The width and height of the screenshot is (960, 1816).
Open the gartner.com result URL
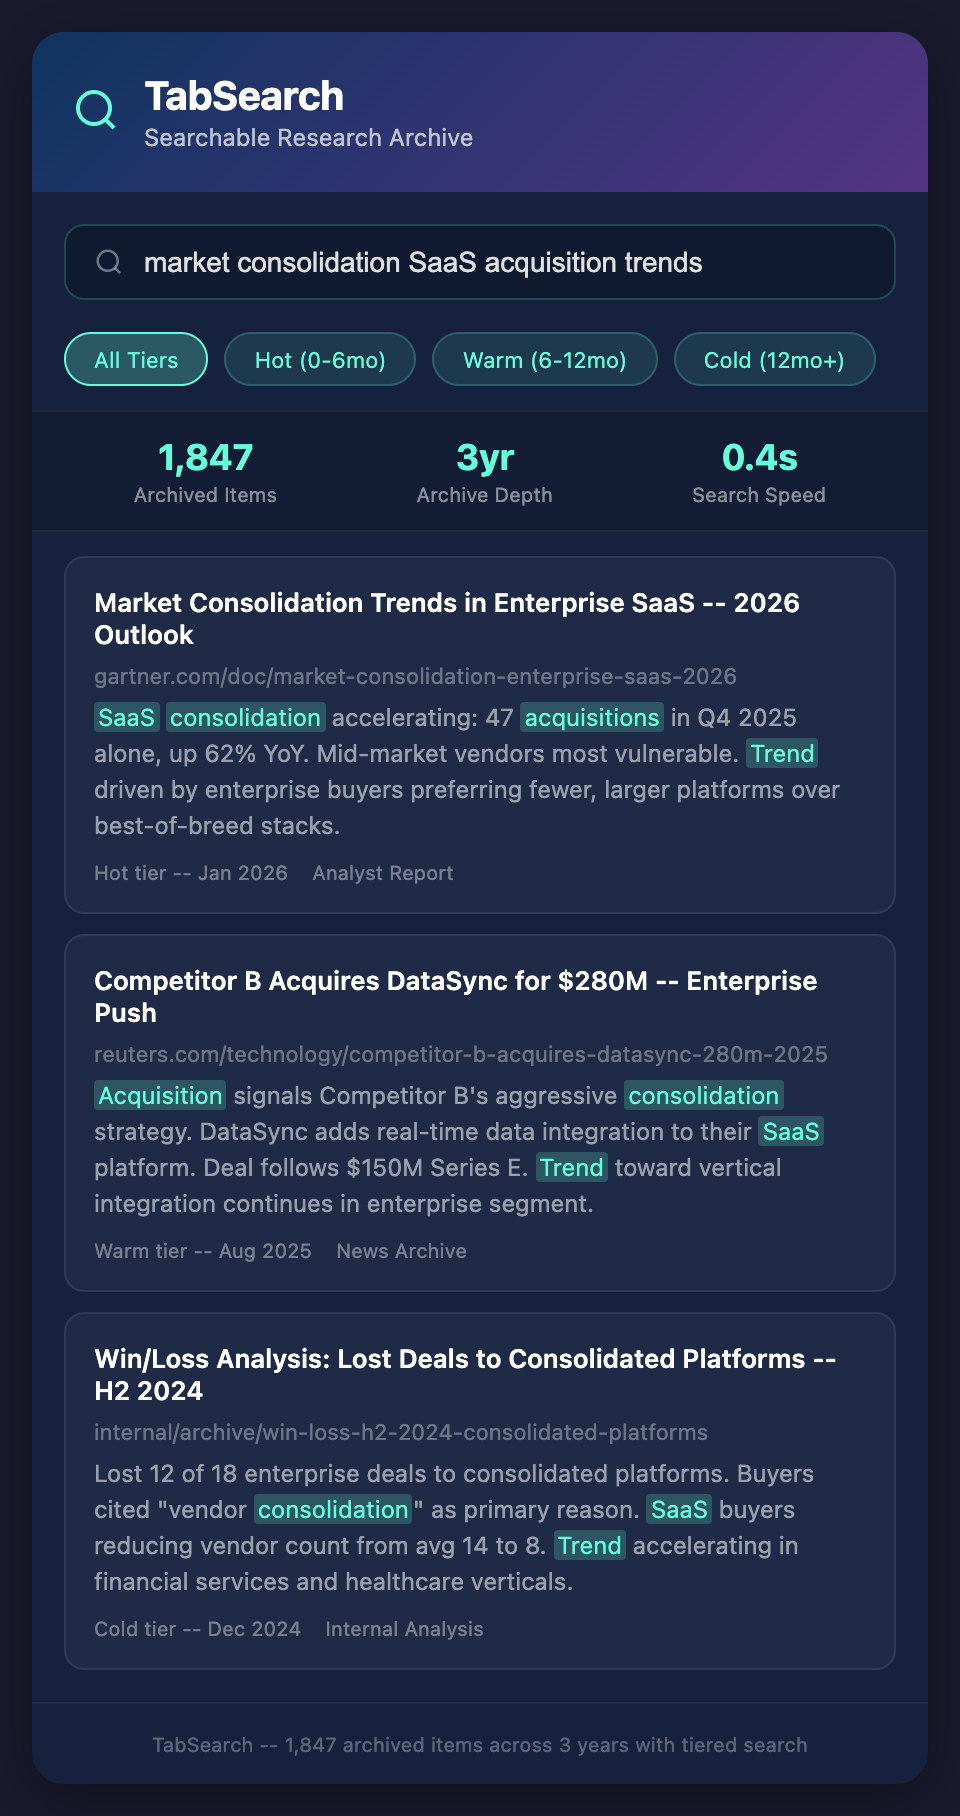pyautogui.click(x=415, y=676)
